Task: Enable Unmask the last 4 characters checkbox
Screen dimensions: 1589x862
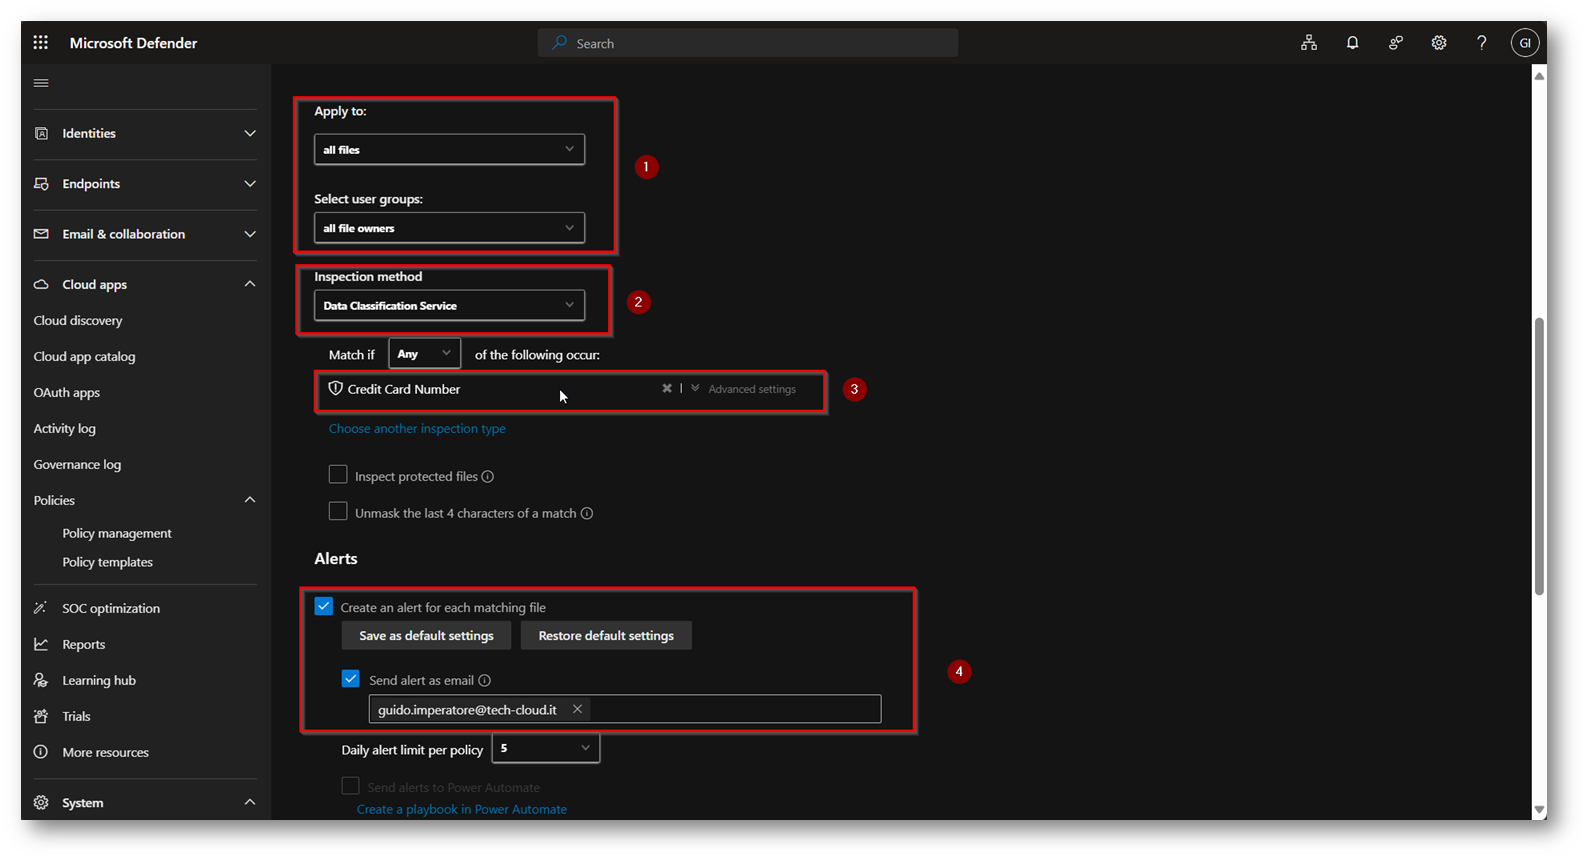Action: click(338, 511)
